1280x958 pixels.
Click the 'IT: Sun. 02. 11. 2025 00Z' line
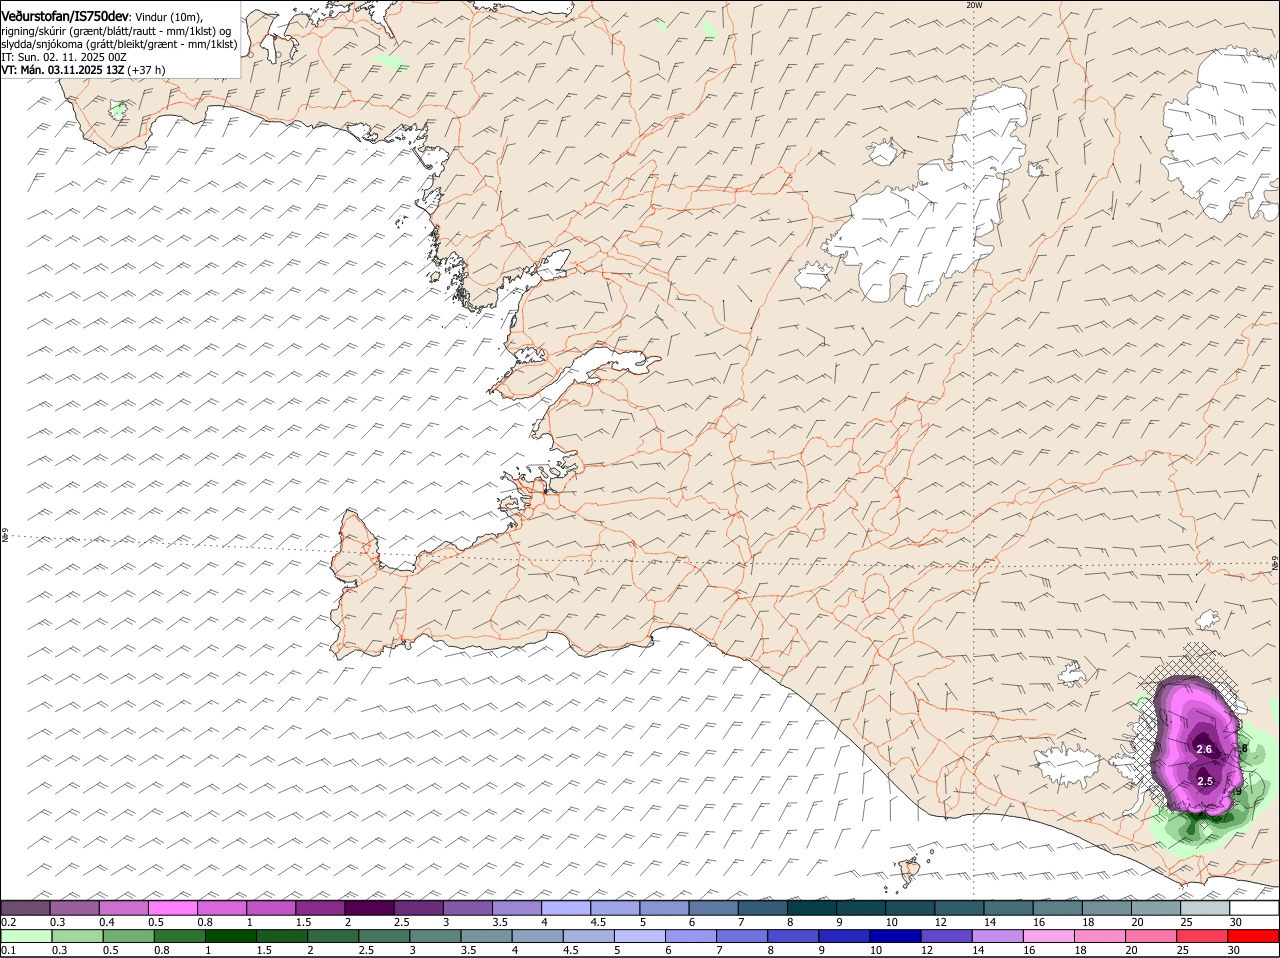[x=63, y=57]
